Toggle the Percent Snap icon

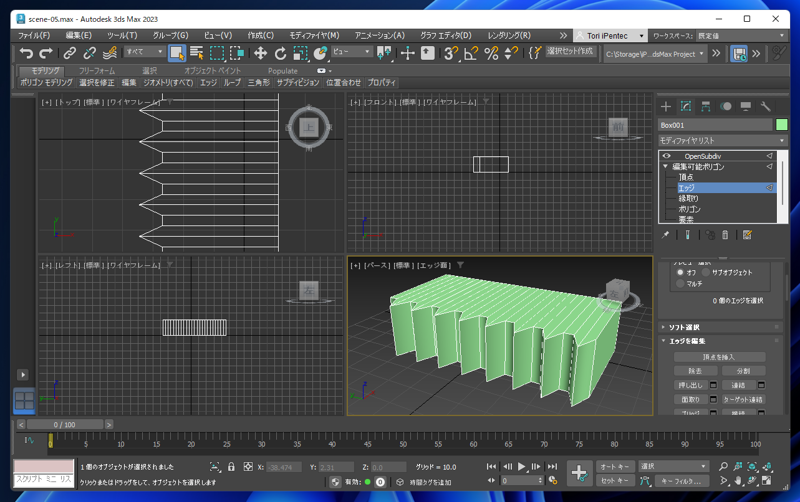pyautogui.click(x=491, y=53)
